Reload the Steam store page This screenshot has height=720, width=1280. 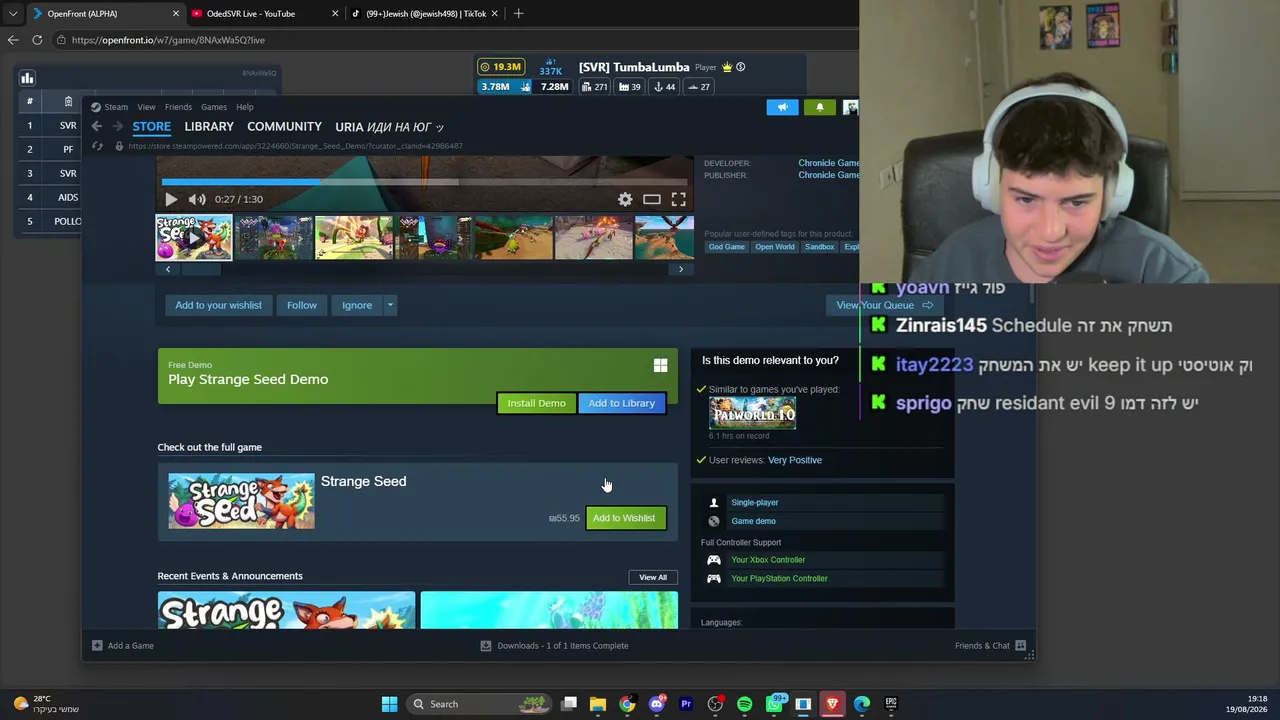coord(98,146)
